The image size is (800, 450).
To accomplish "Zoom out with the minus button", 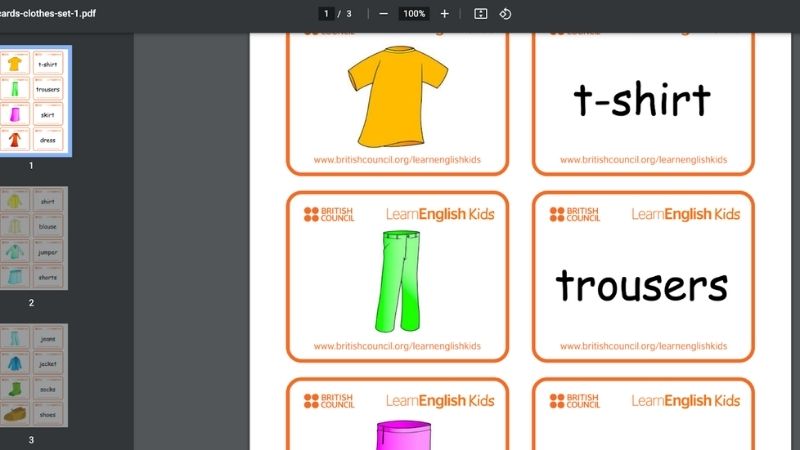I will (x=384, y=14).
